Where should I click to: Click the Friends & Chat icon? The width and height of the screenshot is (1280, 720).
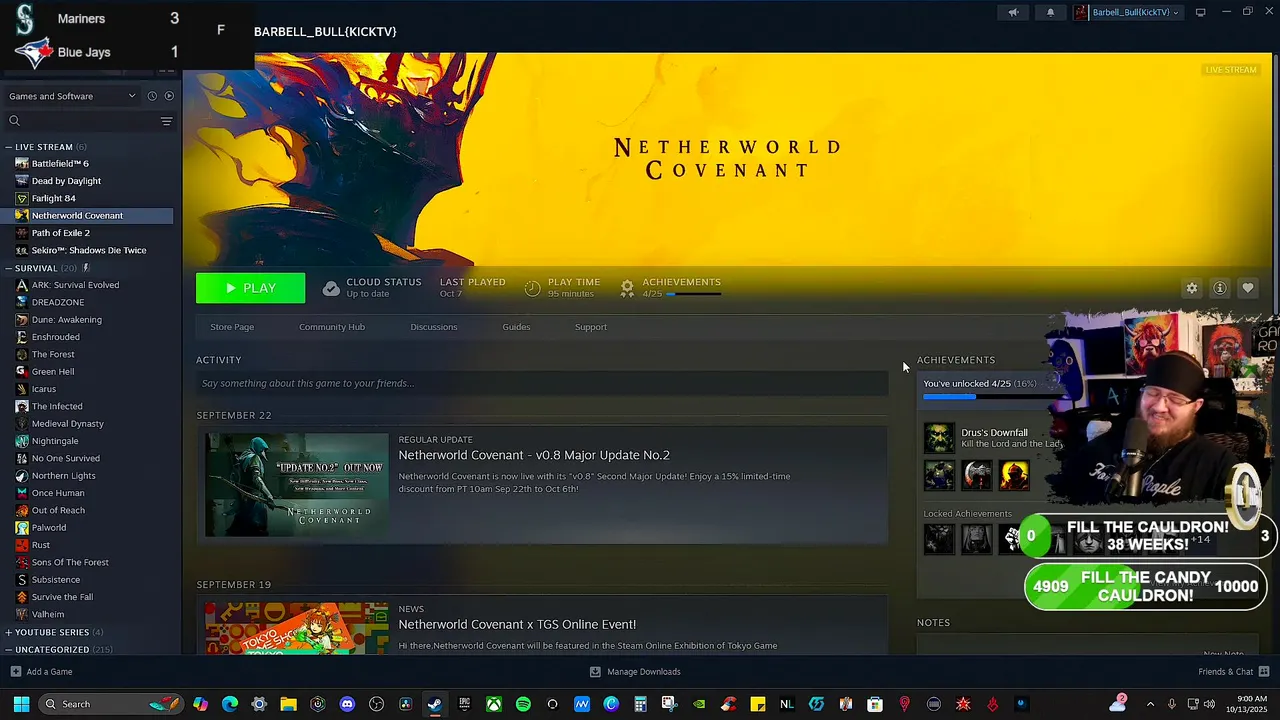pos(1264,672)
